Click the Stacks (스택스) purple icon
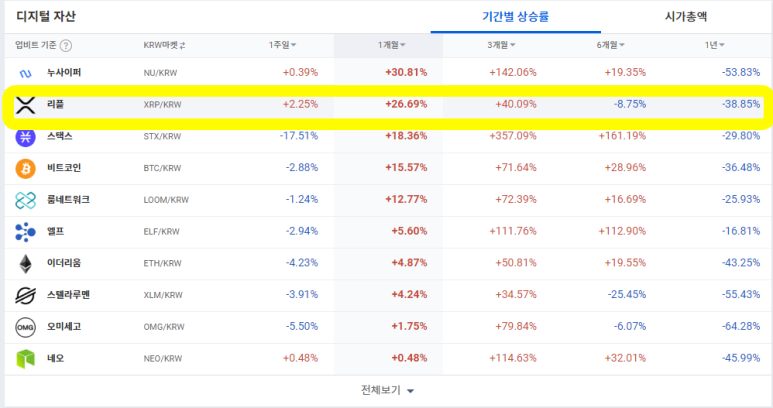Viewport: 773px width, 408px height. tap(25, 136)
